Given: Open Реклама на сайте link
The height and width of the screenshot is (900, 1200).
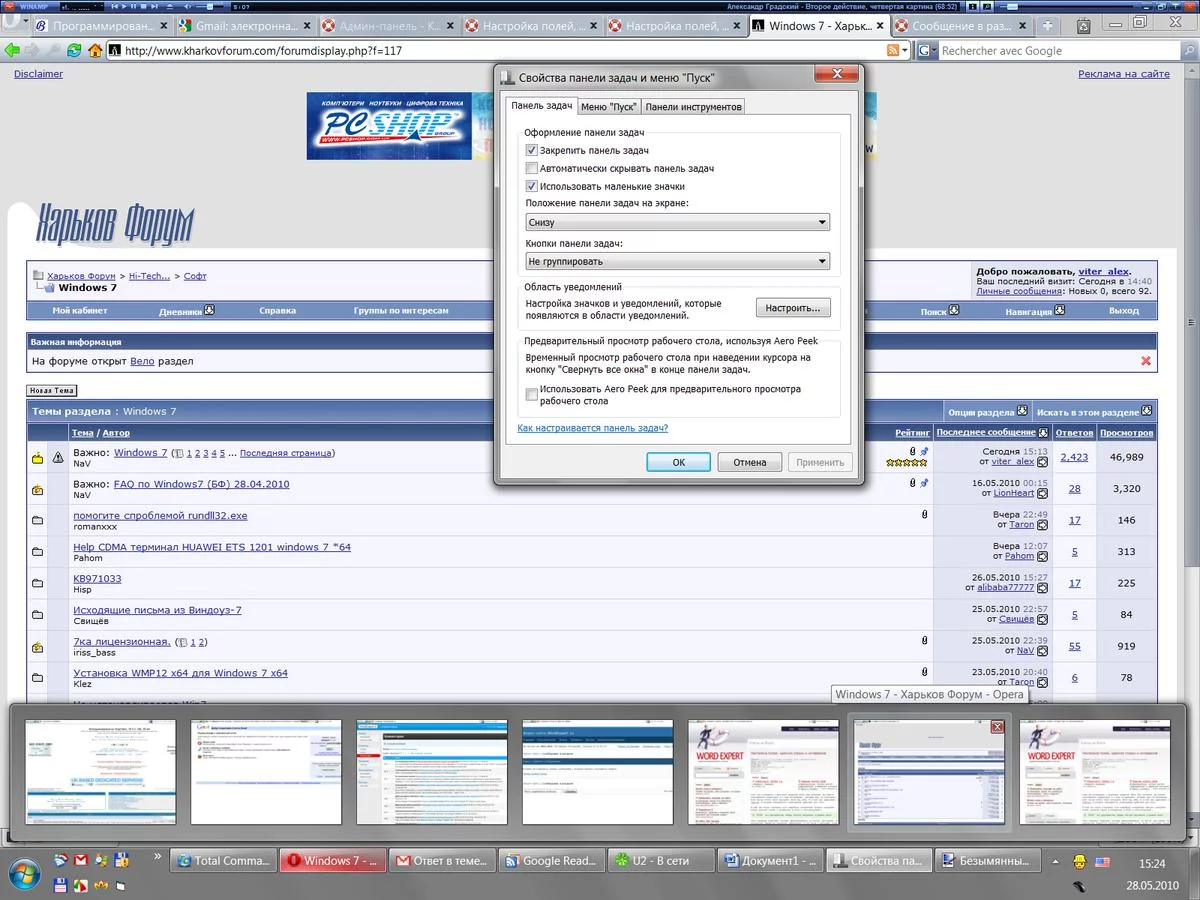Looking at the screenshot, I should click(1124, 74).
